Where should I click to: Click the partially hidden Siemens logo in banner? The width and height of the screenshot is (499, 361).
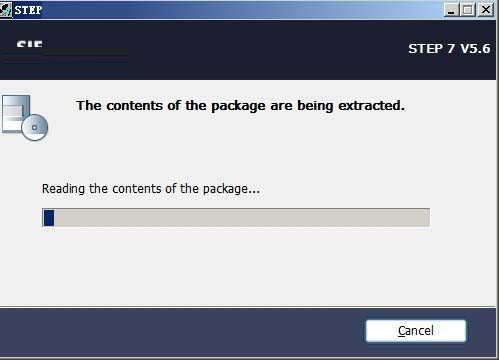pos(30,44)
